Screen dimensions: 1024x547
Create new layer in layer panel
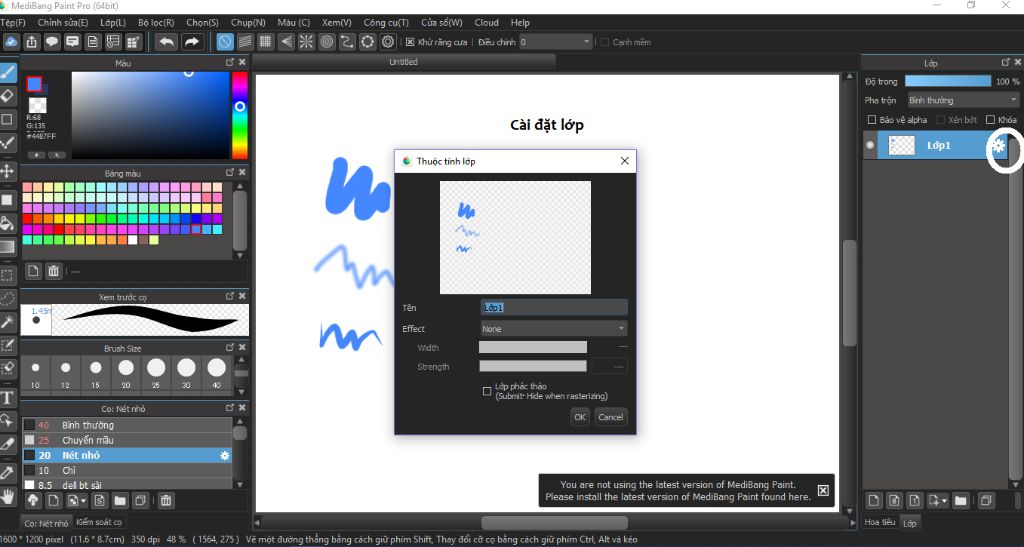click(x=874, y=501)
